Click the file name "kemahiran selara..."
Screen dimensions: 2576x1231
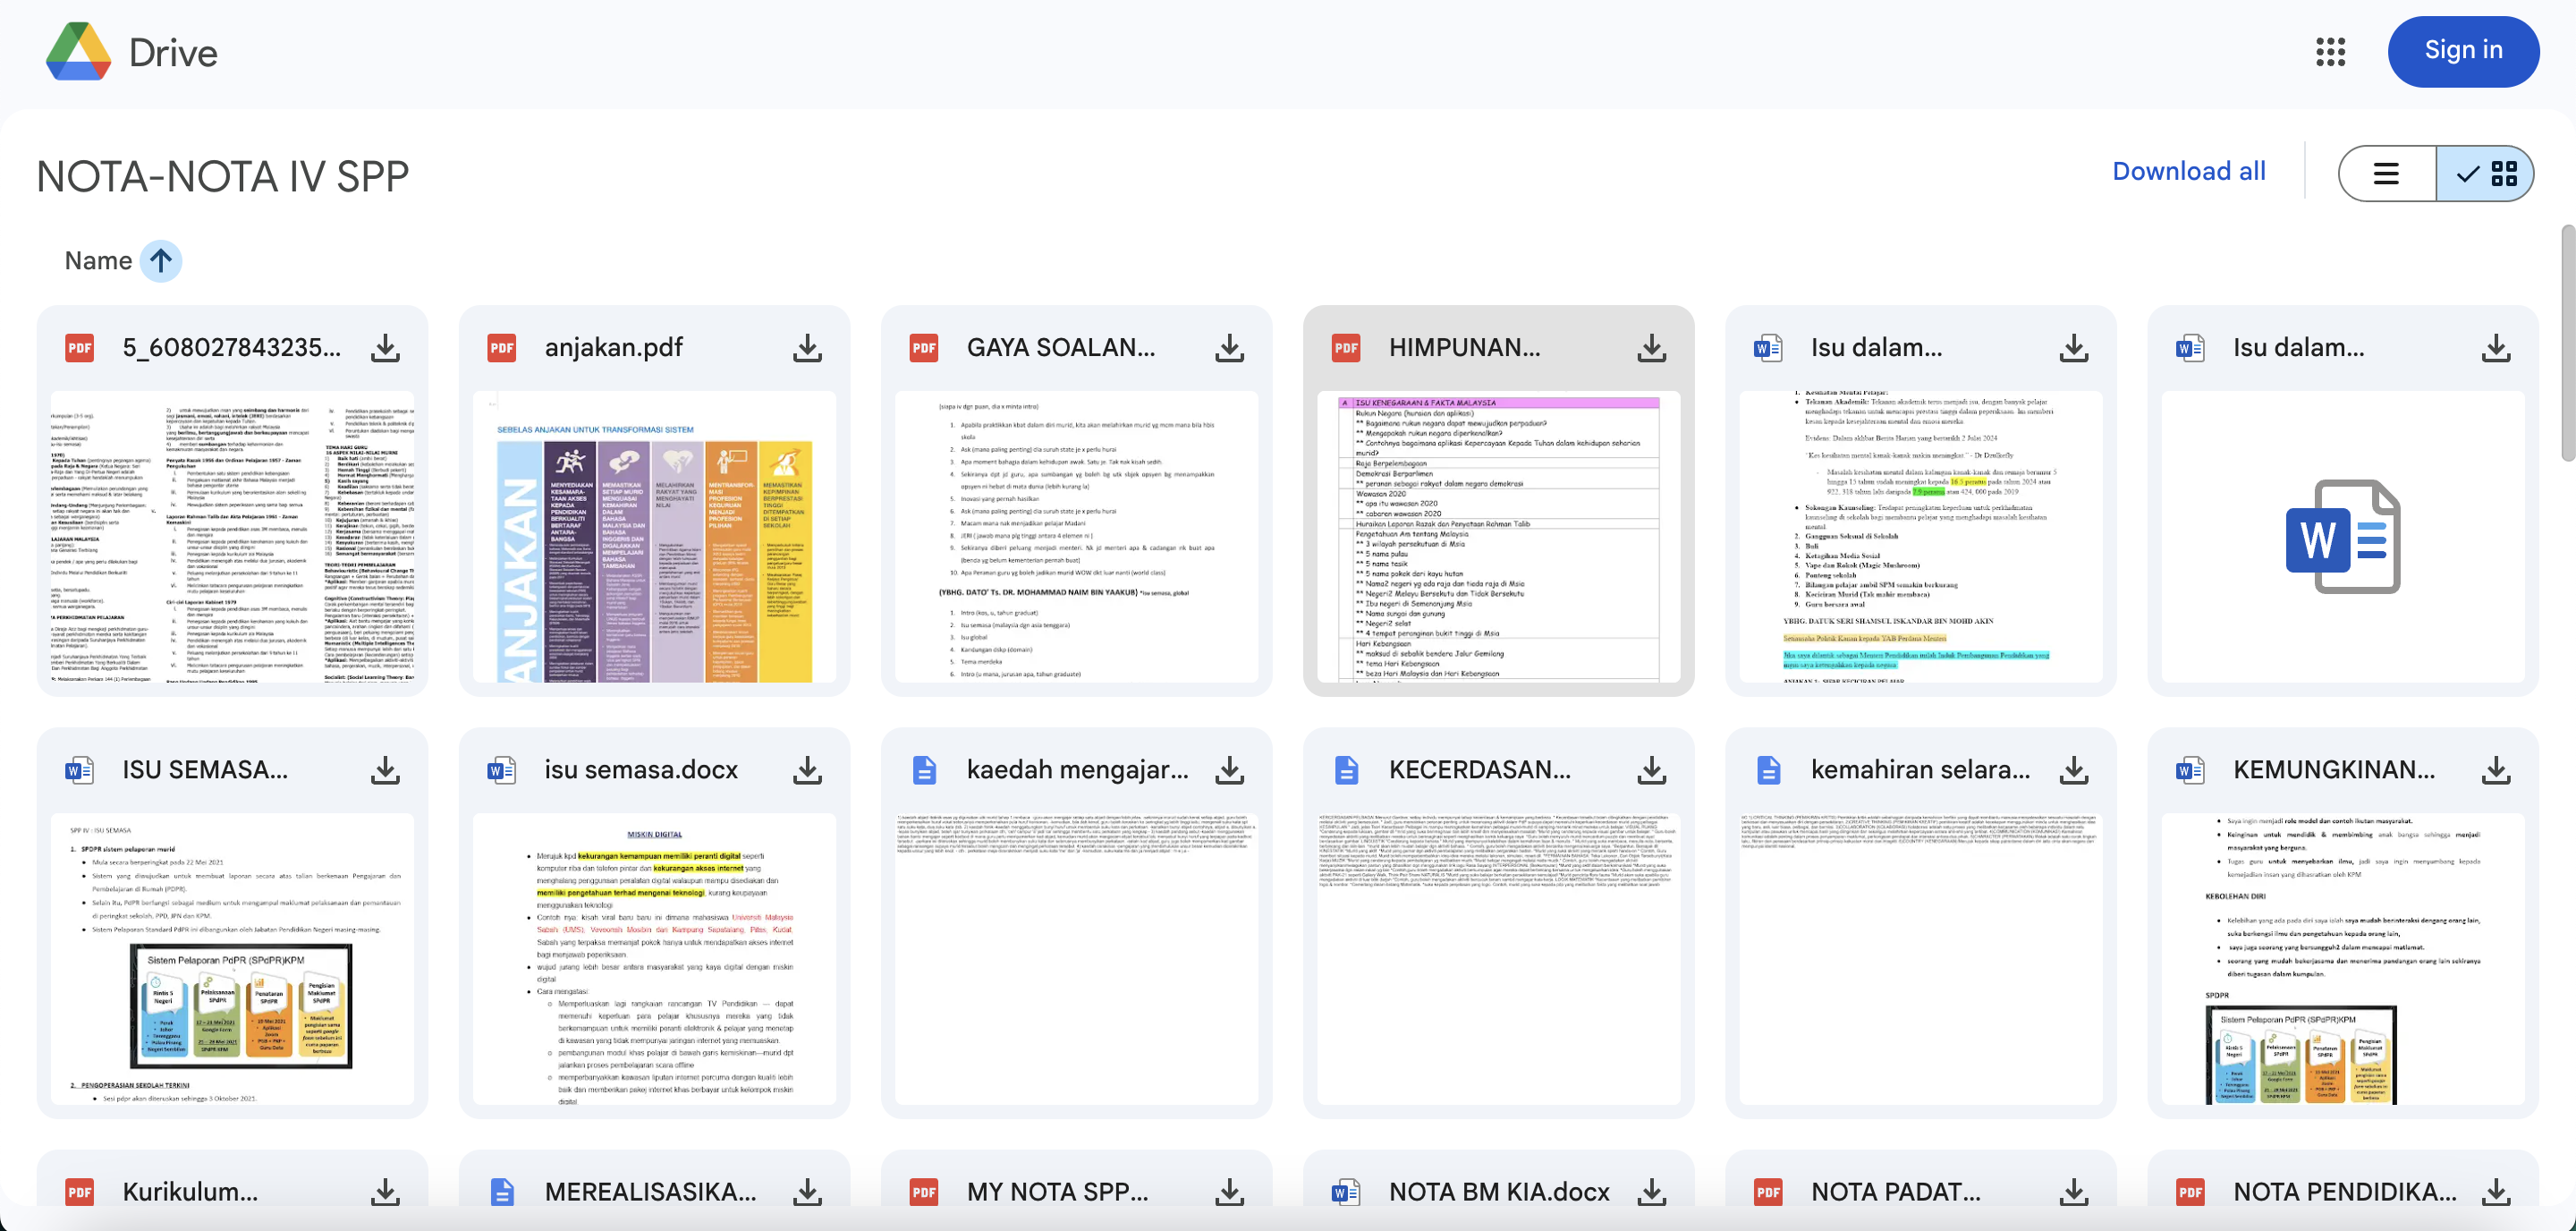[x=1920, y=770]
